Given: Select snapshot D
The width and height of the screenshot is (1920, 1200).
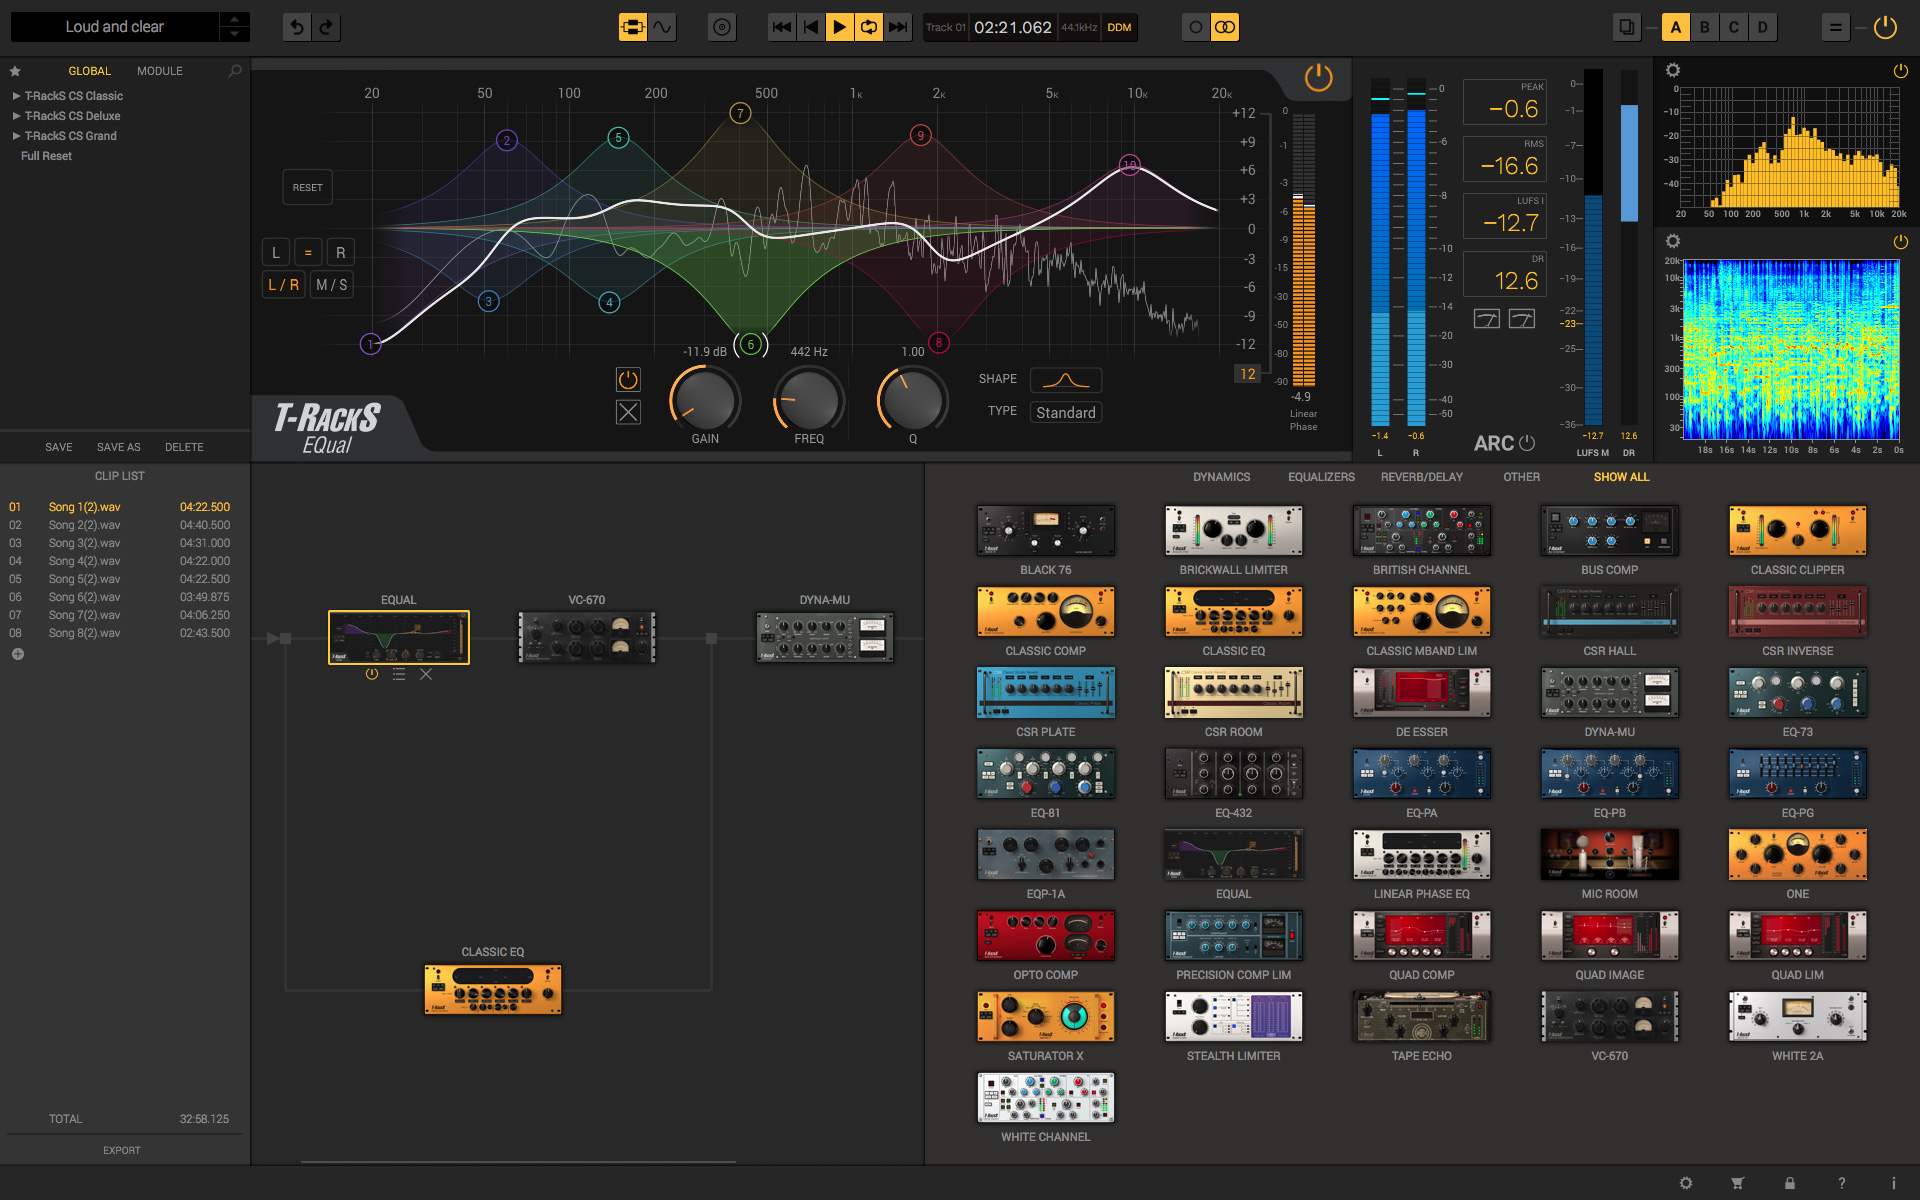Looking at the screenshot, I should 1763,27.
